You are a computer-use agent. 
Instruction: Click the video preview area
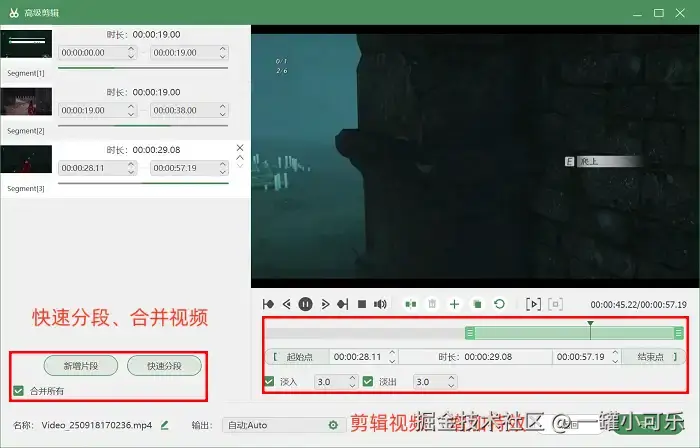[x=475, y=156]
